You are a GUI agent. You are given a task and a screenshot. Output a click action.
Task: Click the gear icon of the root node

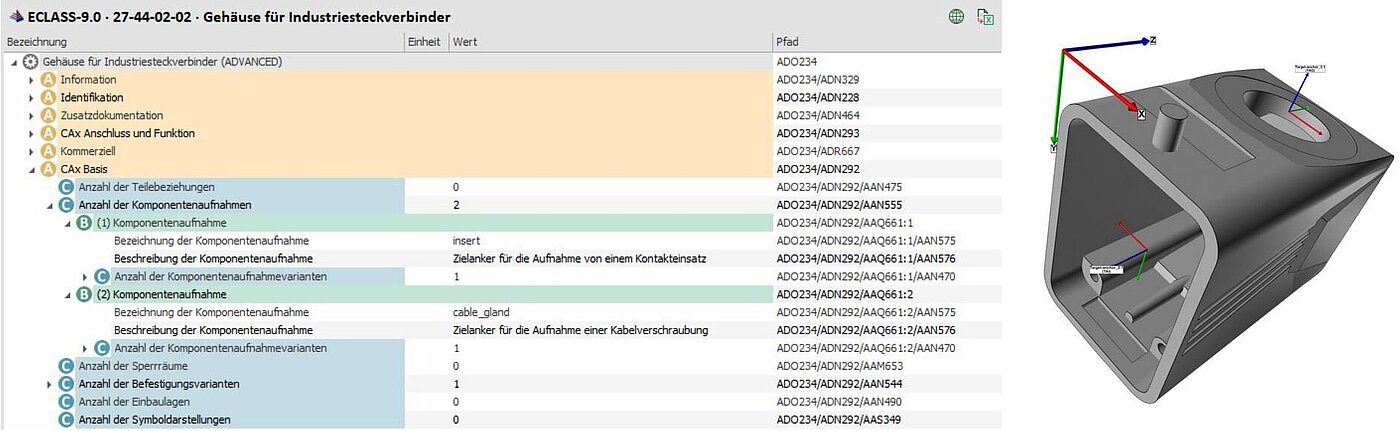click(31, 62)
